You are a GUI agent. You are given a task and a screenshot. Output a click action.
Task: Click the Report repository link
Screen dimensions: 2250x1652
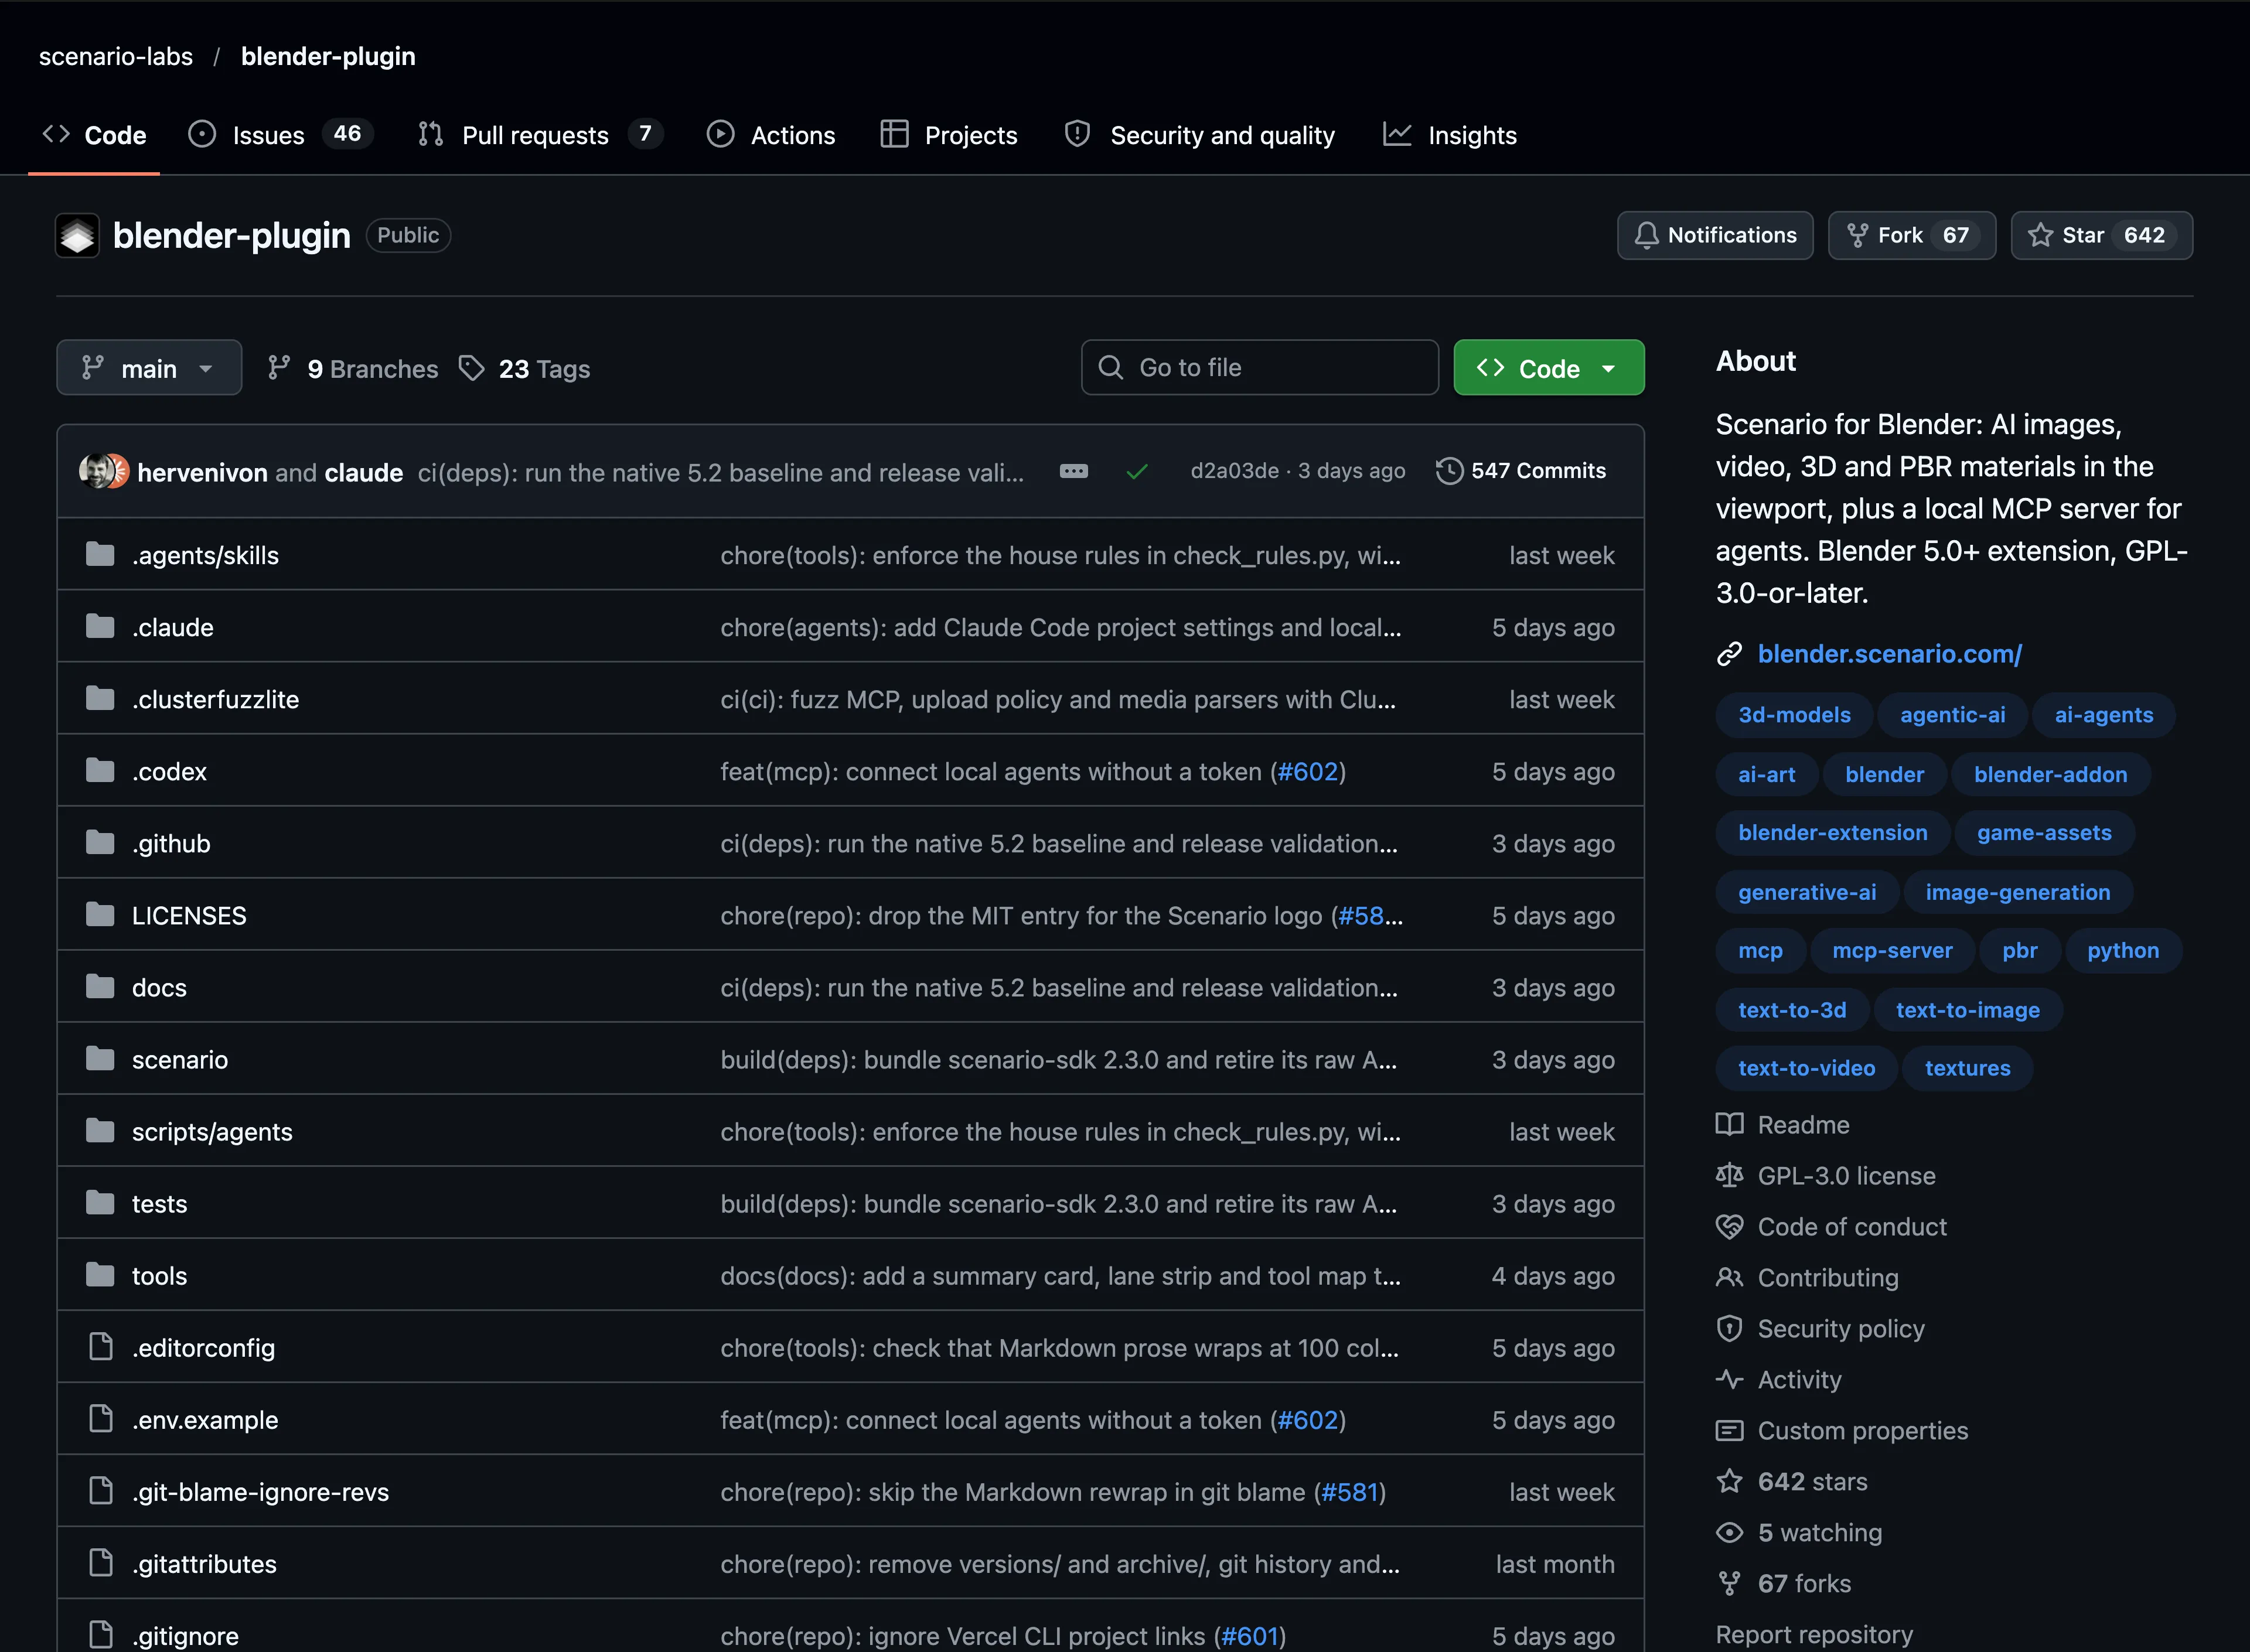[1814, 1634]
